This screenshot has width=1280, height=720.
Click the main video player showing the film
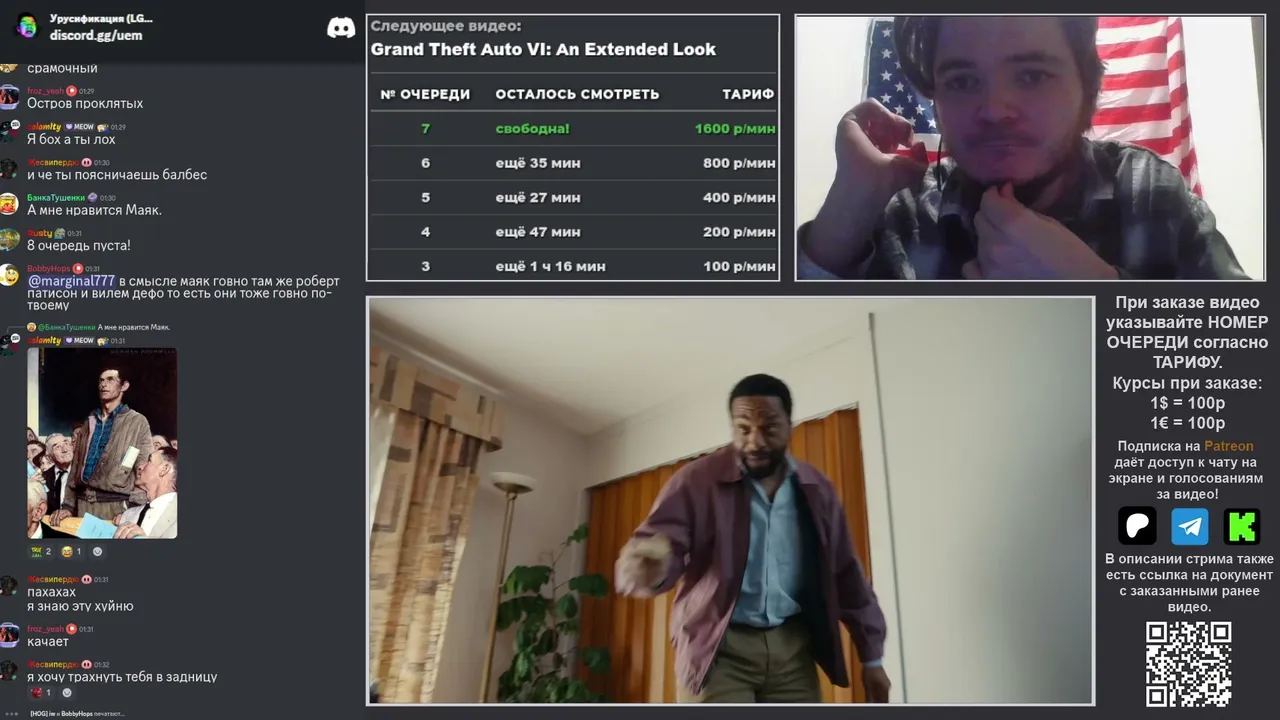tap(731, 500)
